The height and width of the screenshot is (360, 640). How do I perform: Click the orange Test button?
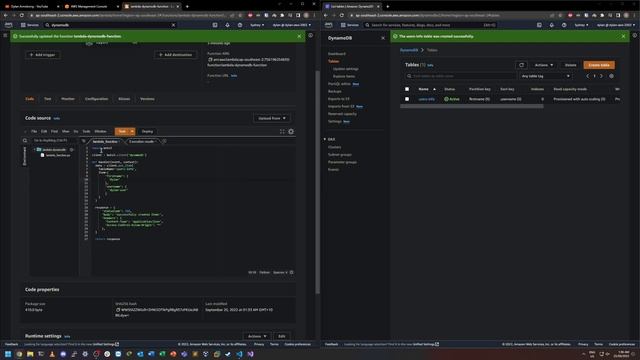pos(122,131)
